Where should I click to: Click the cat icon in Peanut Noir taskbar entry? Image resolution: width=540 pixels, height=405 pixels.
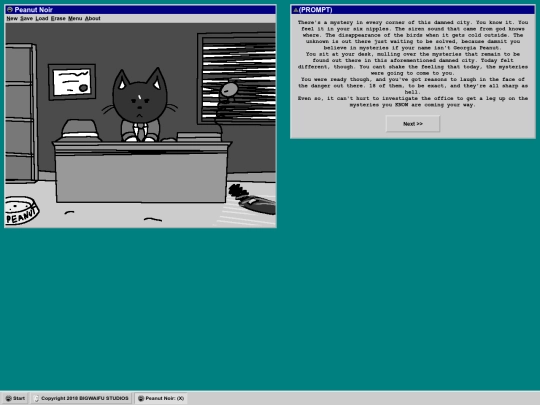pos(141,398)
